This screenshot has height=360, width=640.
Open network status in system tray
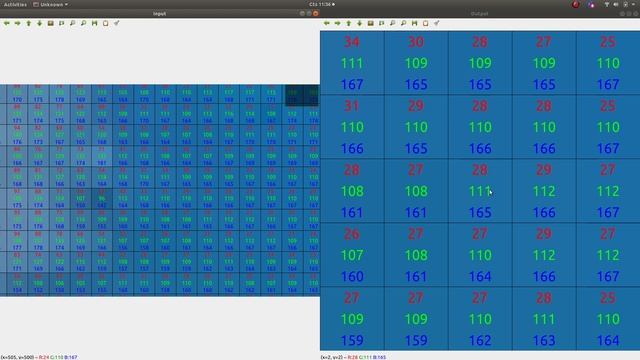607,4
